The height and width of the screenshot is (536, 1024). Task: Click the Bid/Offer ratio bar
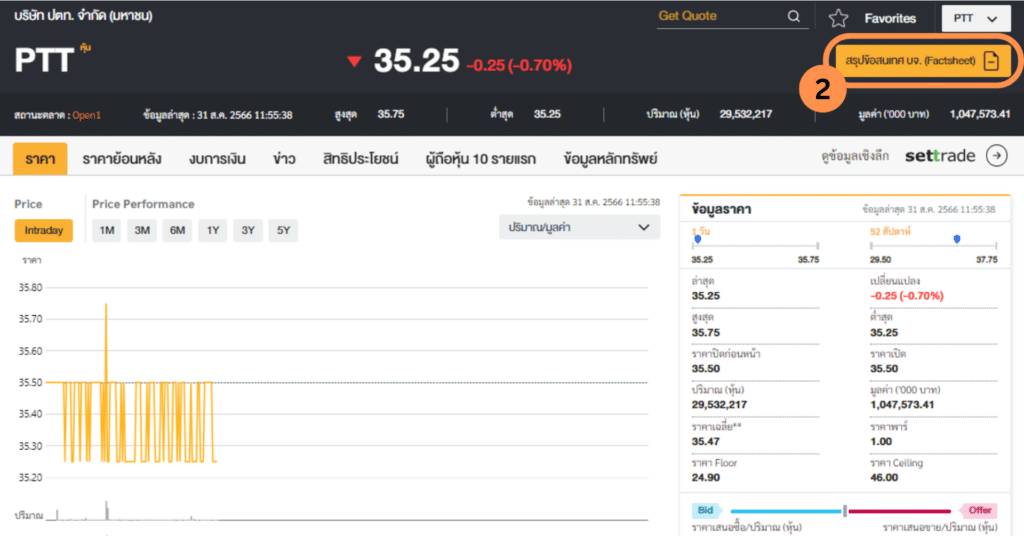click(840, 511)
